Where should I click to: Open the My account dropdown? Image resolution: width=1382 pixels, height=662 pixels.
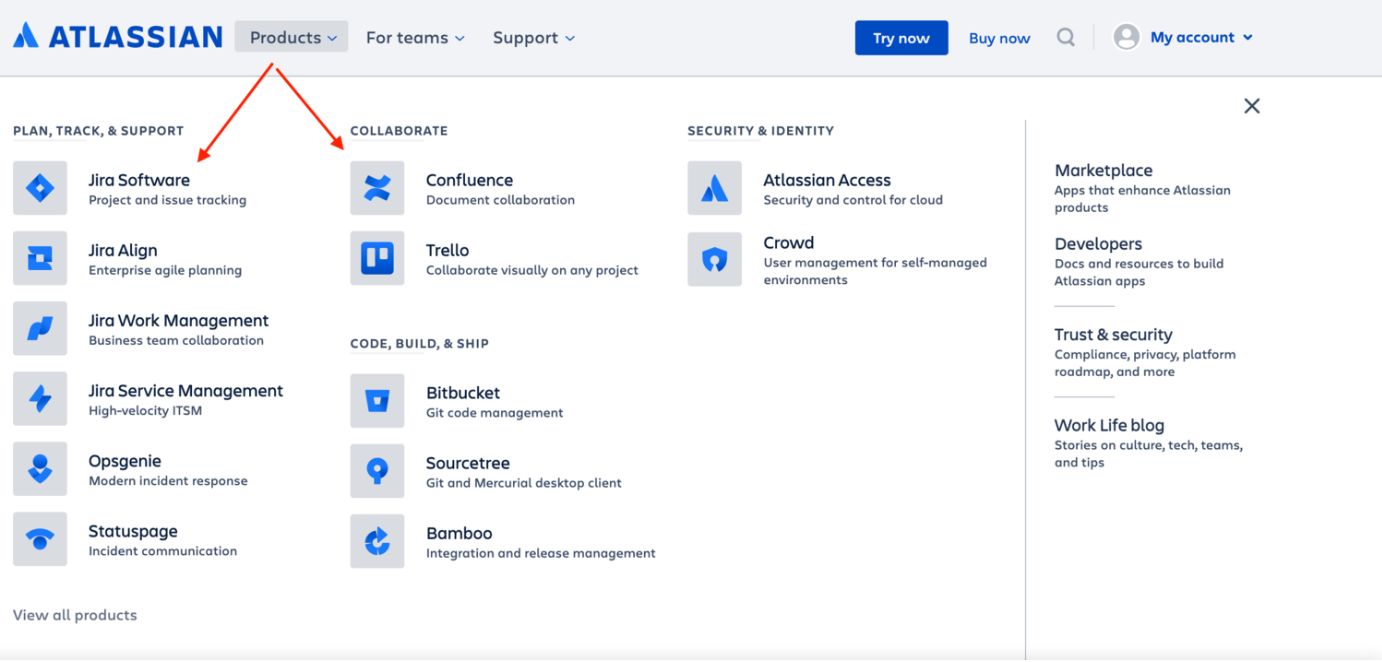1201,37
